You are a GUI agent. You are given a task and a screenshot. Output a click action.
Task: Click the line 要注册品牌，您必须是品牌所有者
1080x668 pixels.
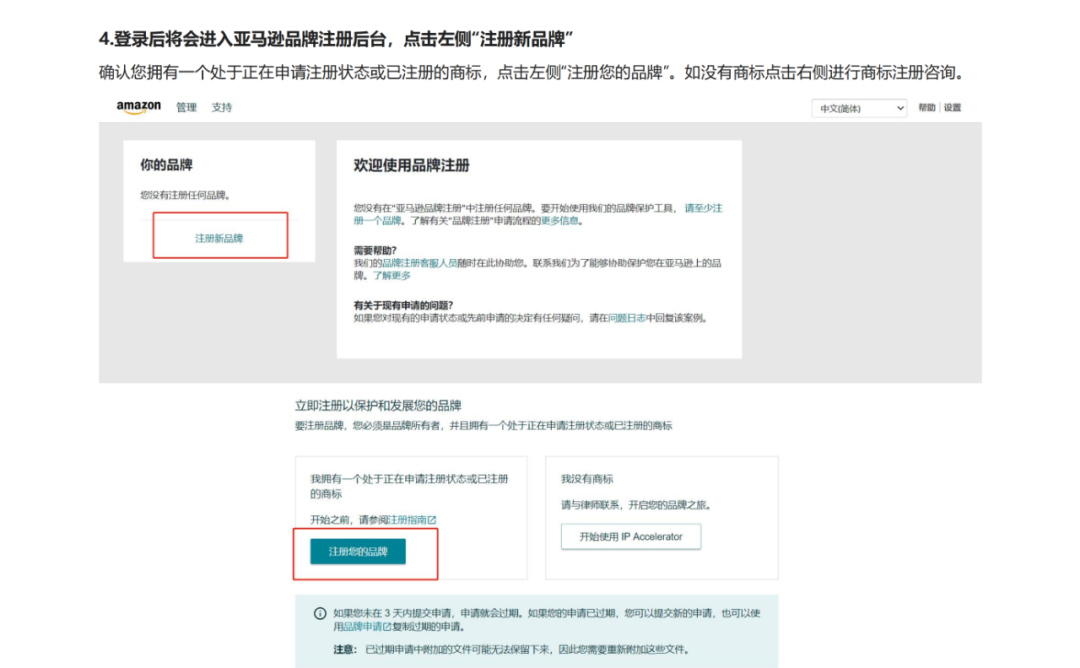(x=484, y=426)
